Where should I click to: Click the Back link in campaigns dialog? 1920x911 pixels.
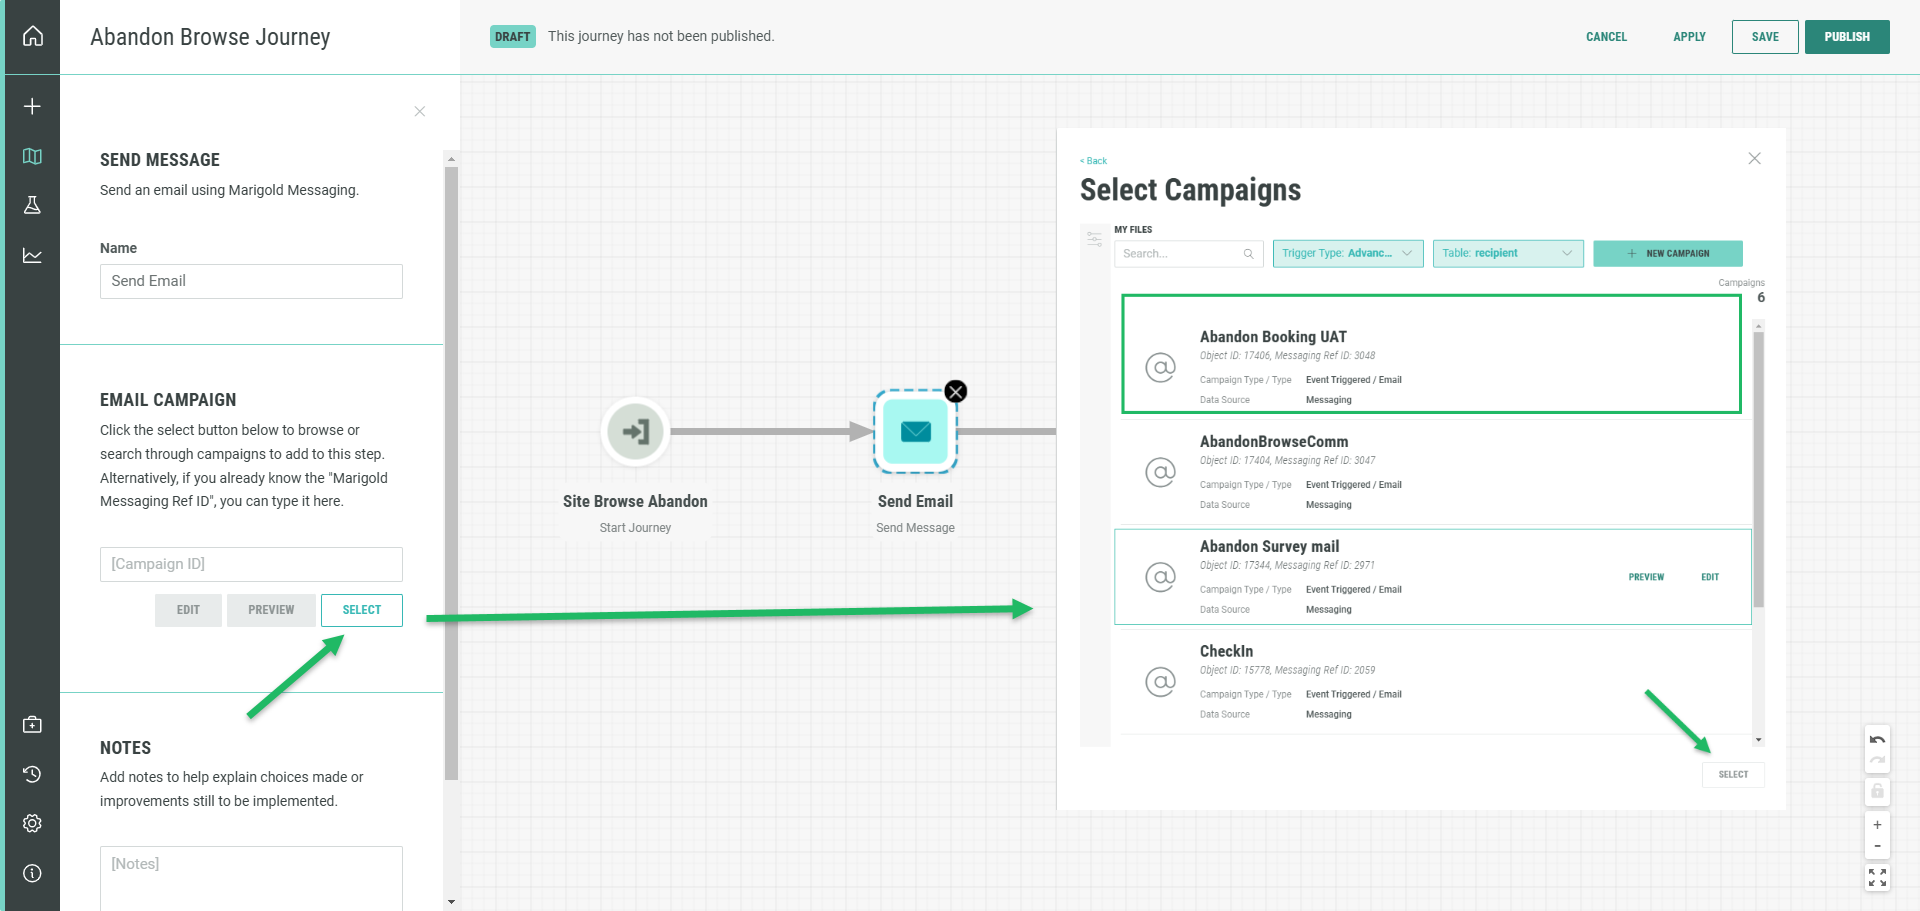(x=1094, y=161)
